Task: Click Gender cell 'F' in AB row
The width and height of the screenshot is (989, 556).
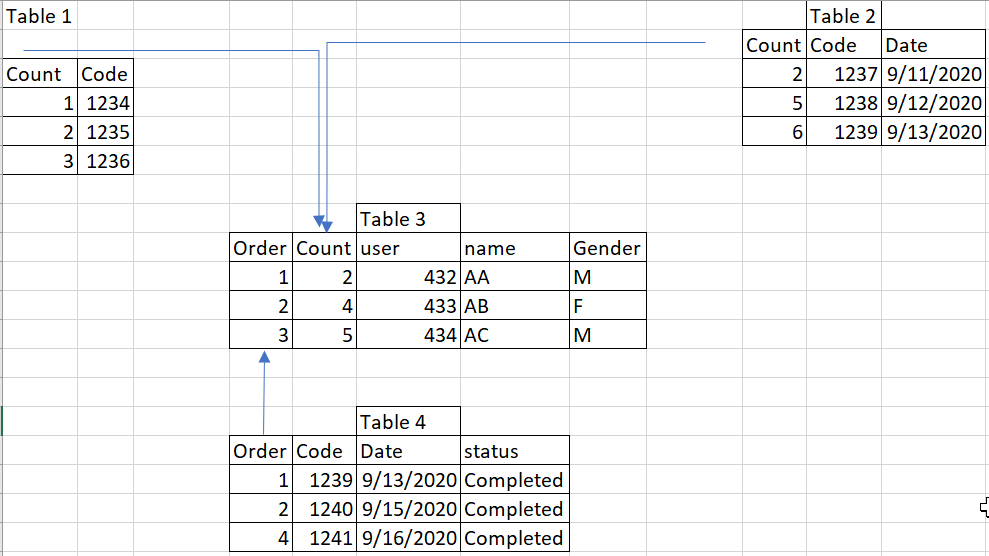Action: click(x=608, y=306)
